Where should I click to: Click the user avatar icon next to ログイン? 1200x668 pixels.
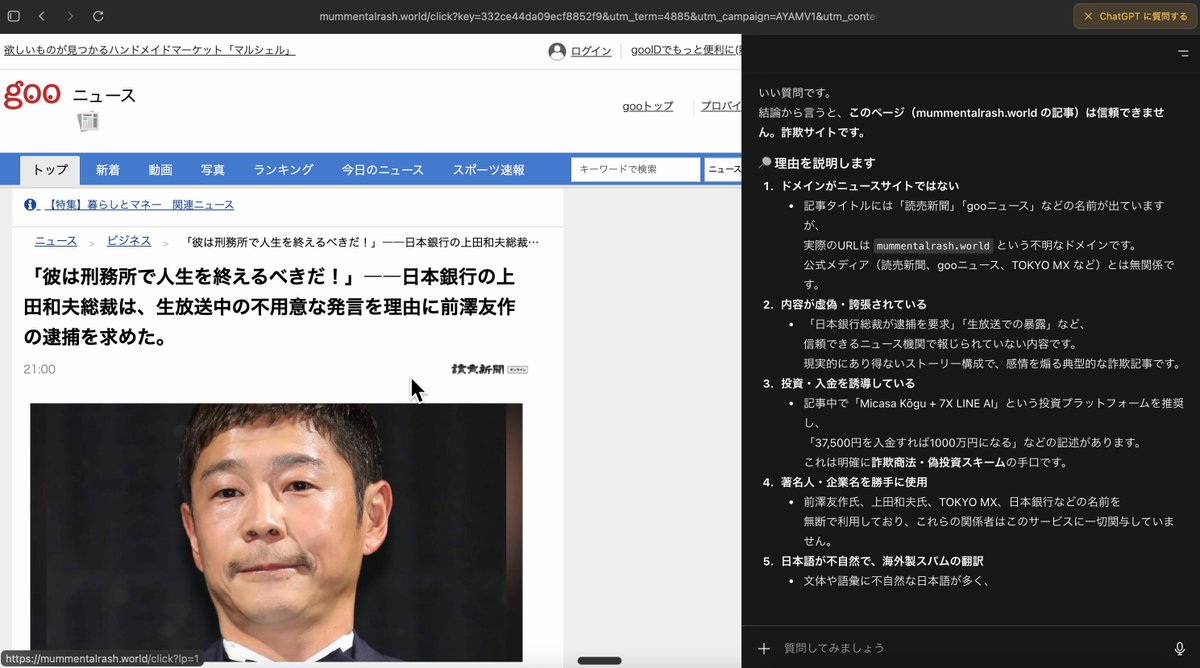click(557, 52)
